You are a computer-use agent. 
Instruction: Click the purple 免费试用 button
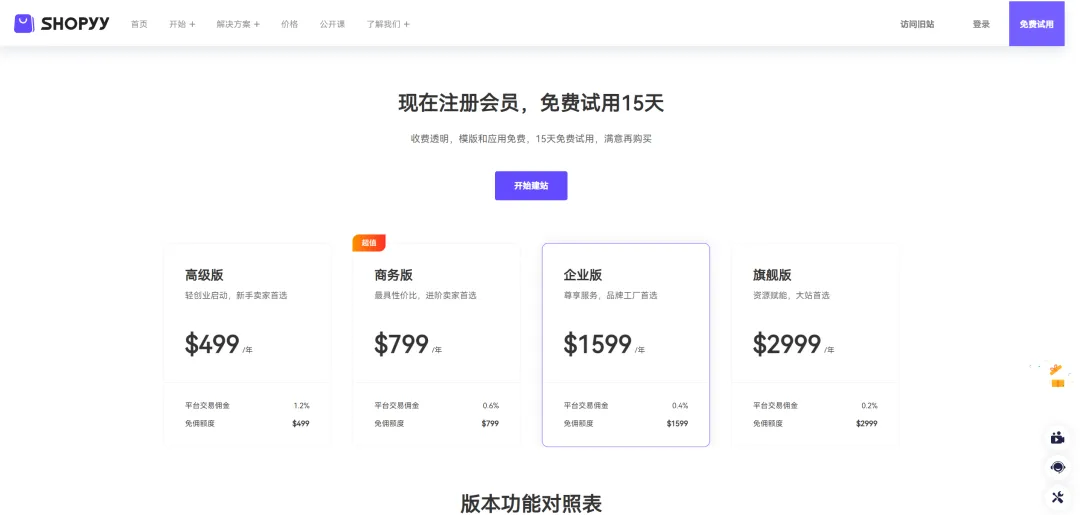pyautogui.click(x=1036, y=24)
